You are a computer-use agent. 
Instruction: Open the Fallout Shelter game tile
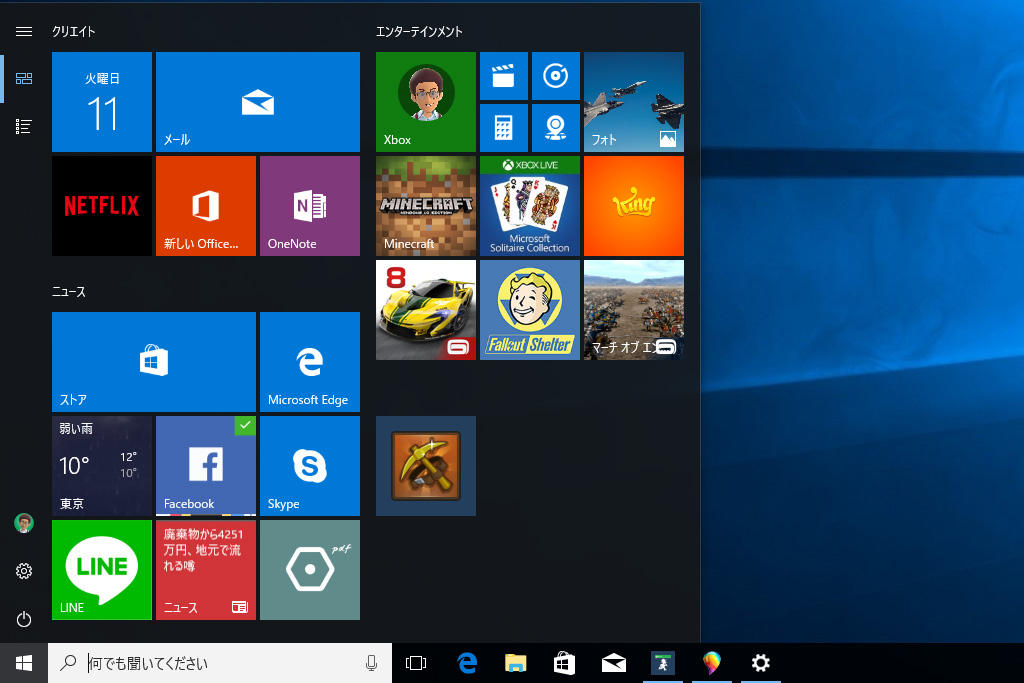tap(530, 310)
